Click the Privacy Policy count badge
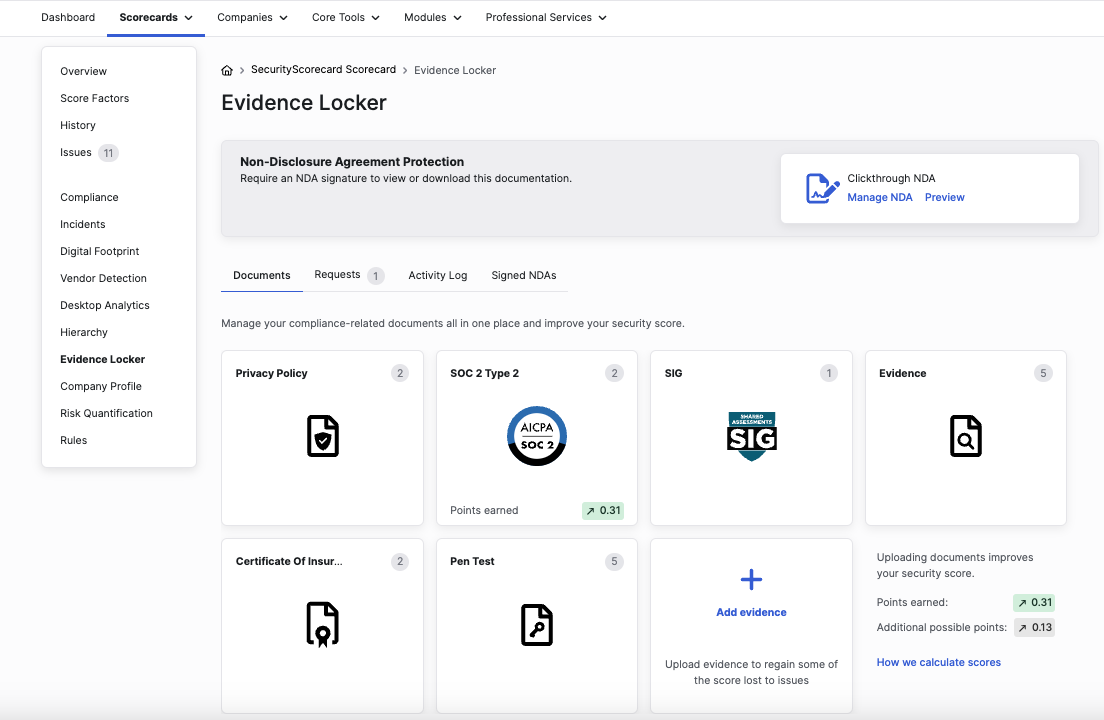 coord(400,373)
